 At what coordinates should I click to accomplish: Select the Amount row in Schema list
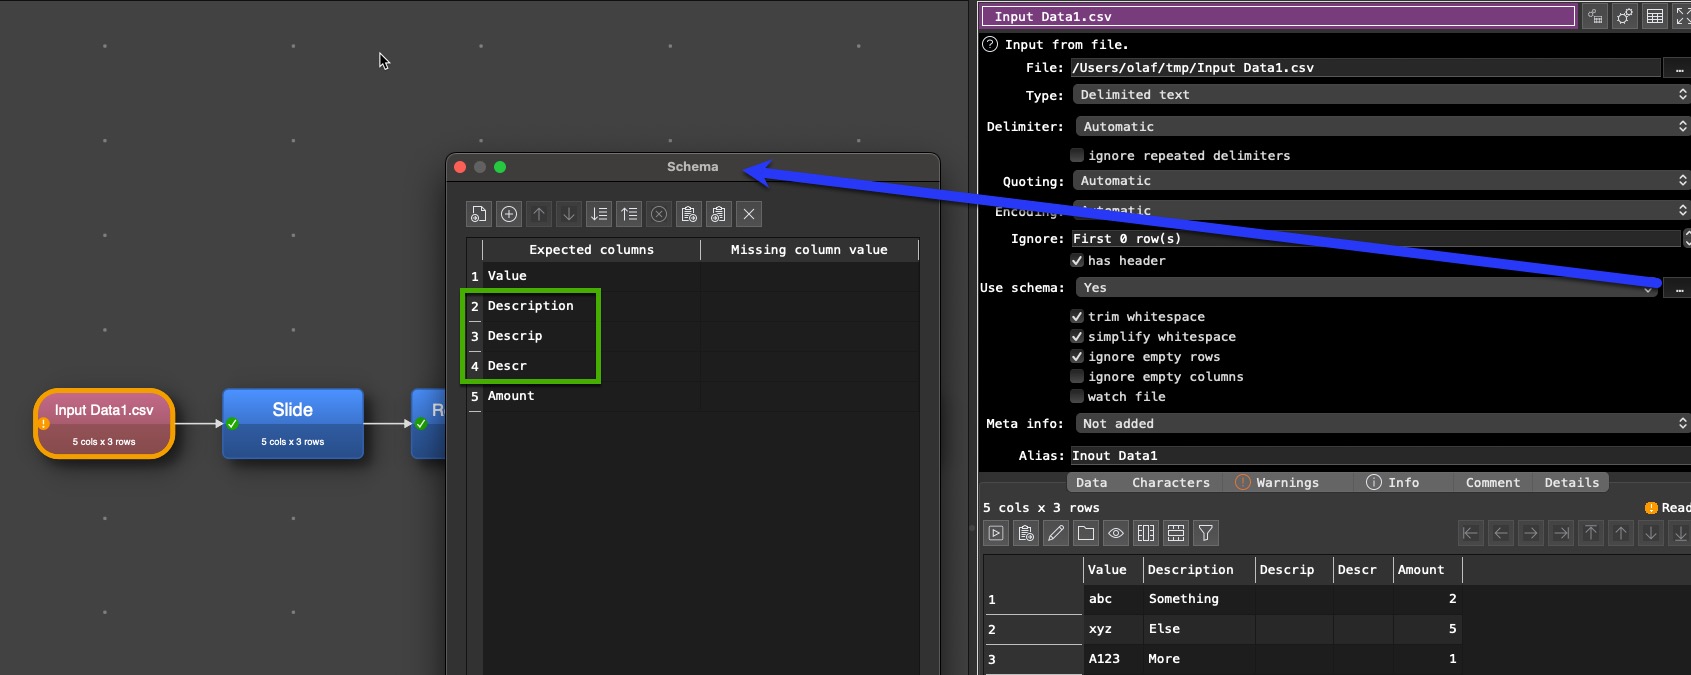coord(693,396)
